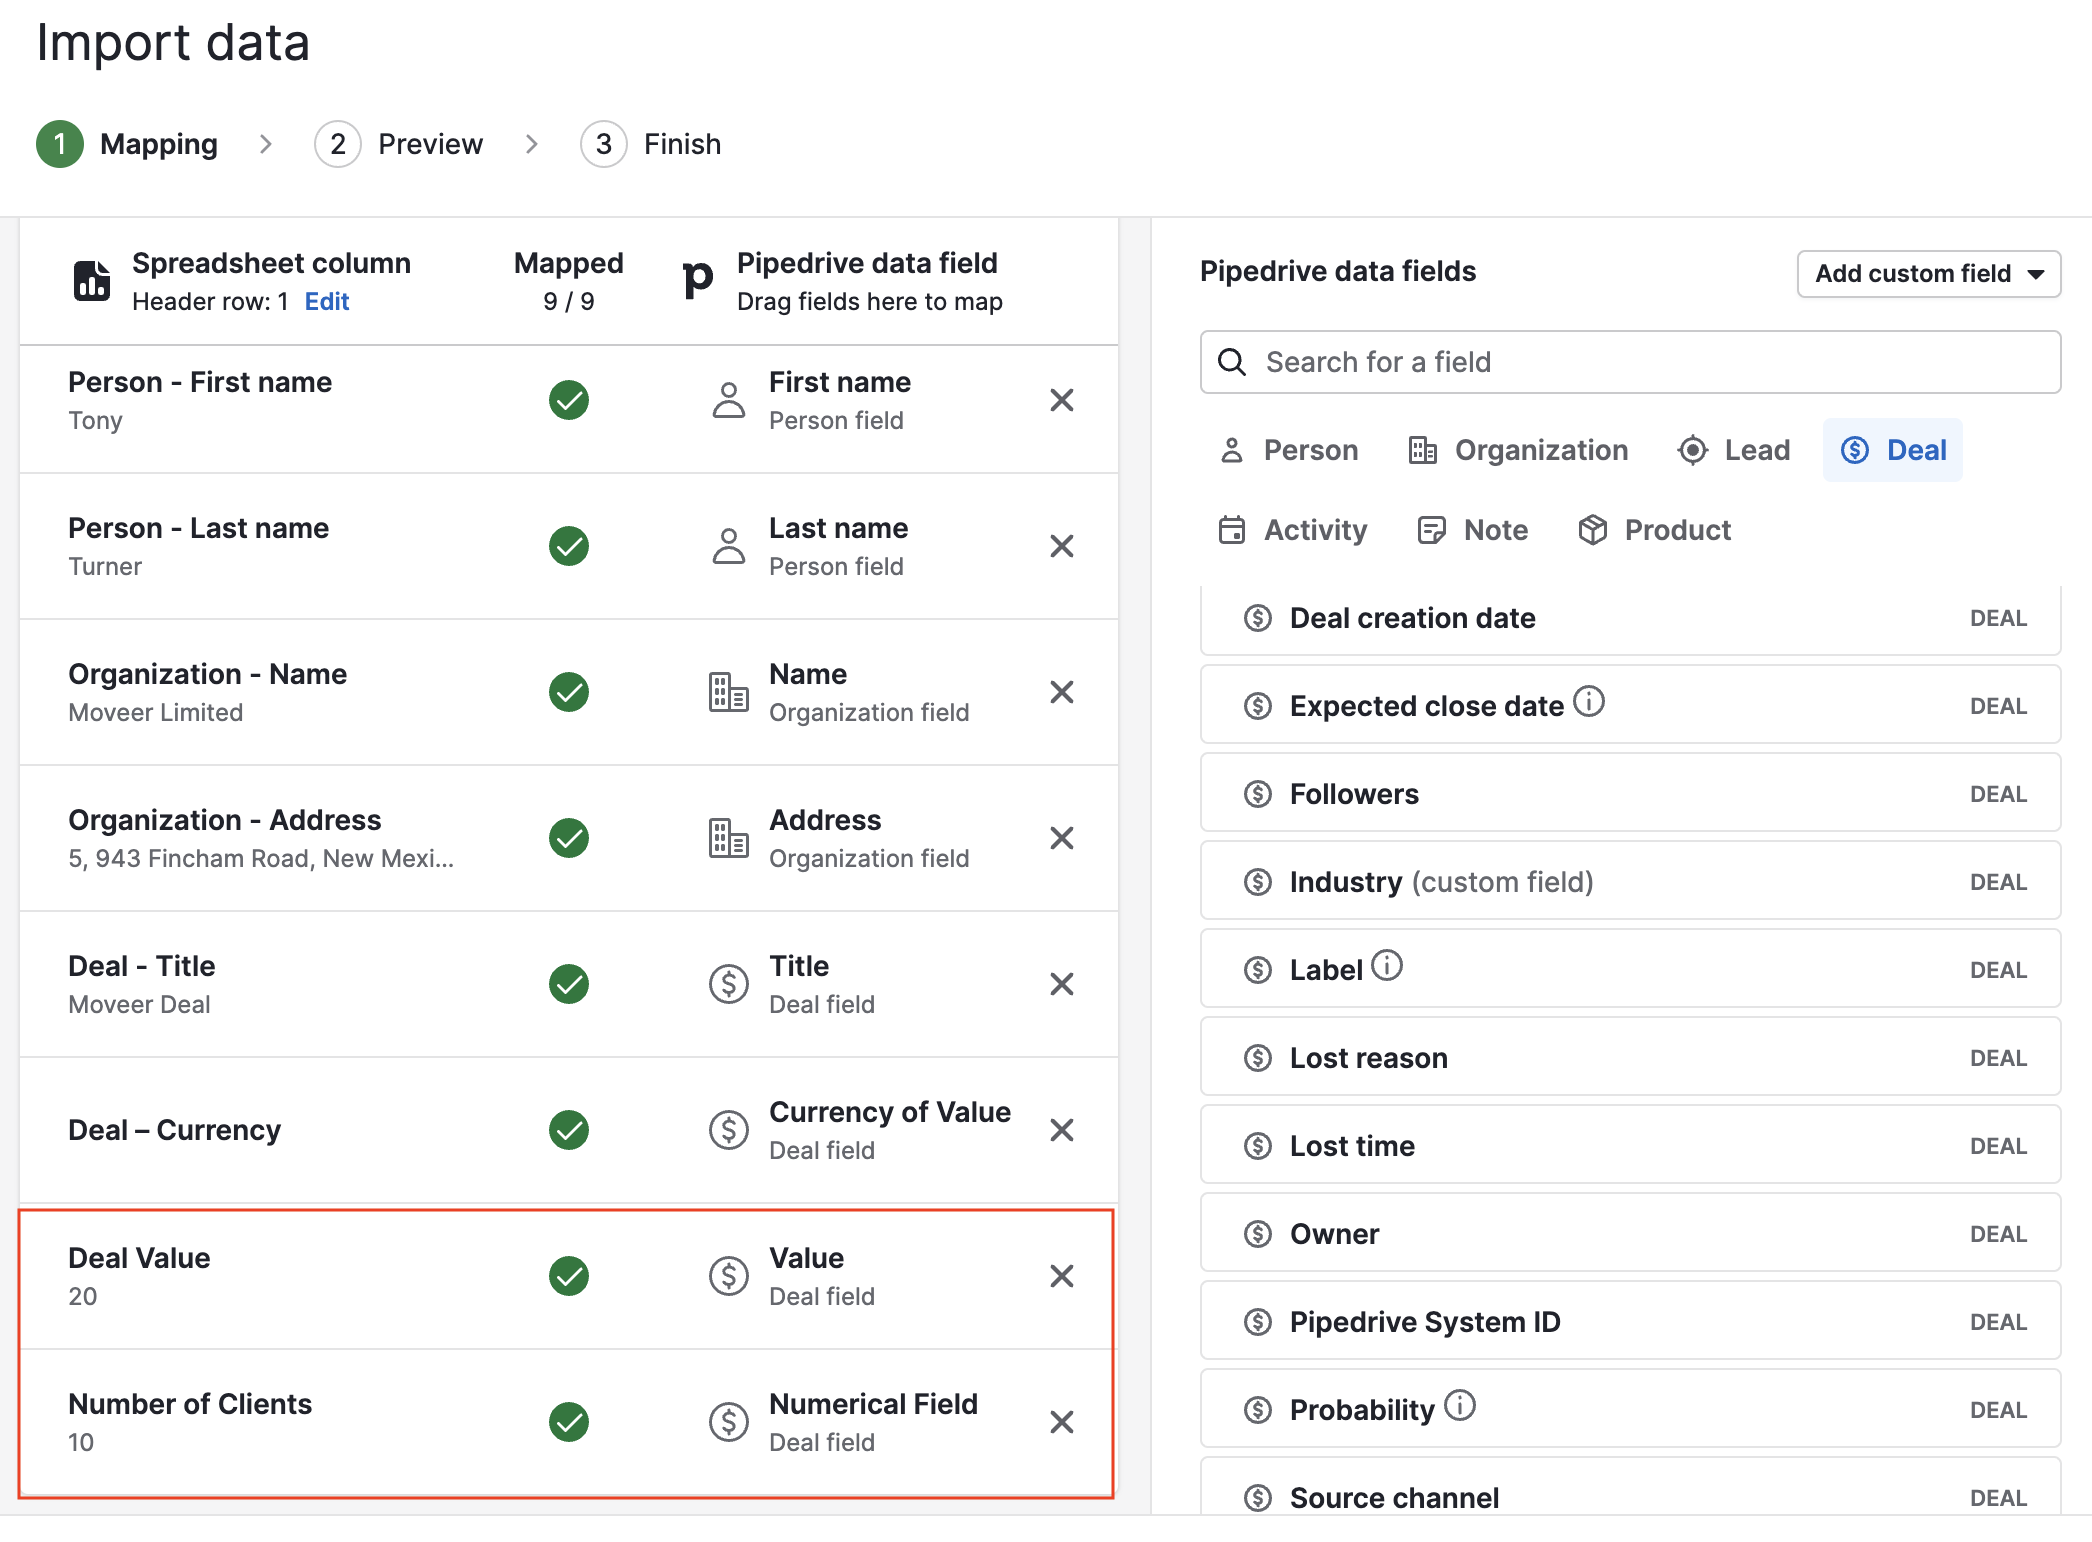Click the Pipedrive logo icon in header
The image size is (2092, 1542).
[697, 279]
